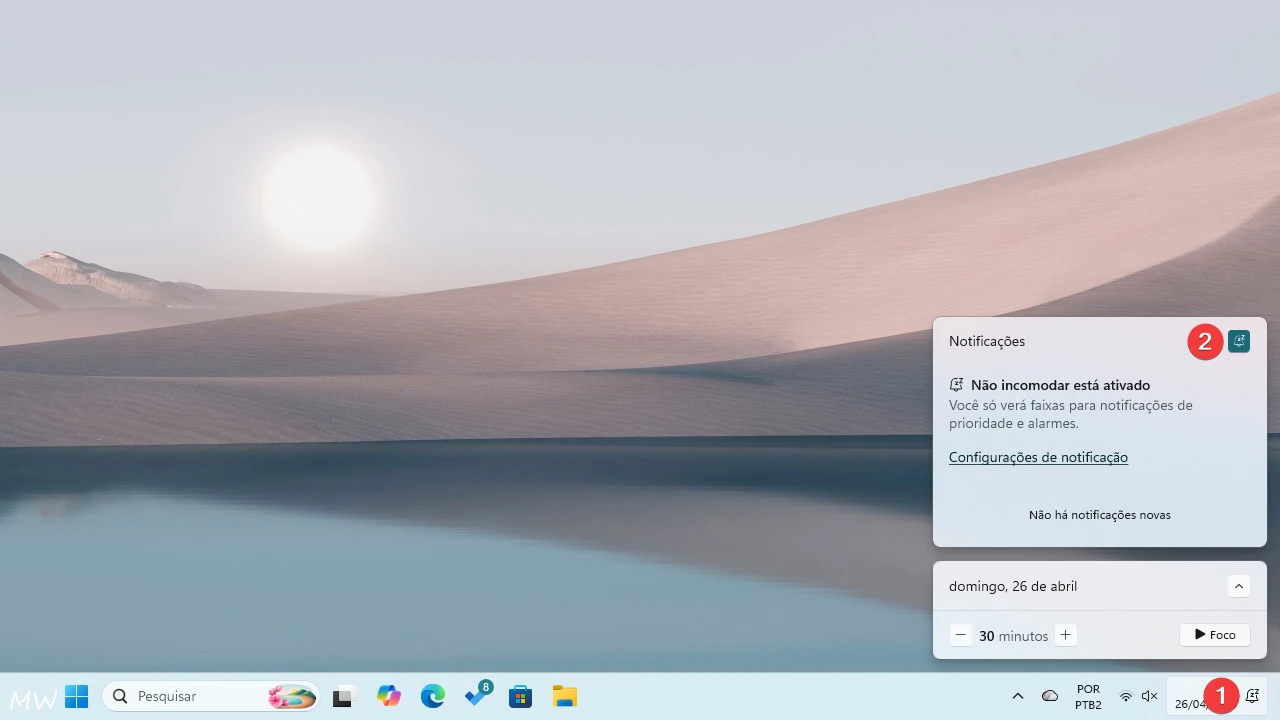Open File Explorer from the taskbar
Image resolution: width=1280 pixels, height=720 pixels.
pos(565,696)
